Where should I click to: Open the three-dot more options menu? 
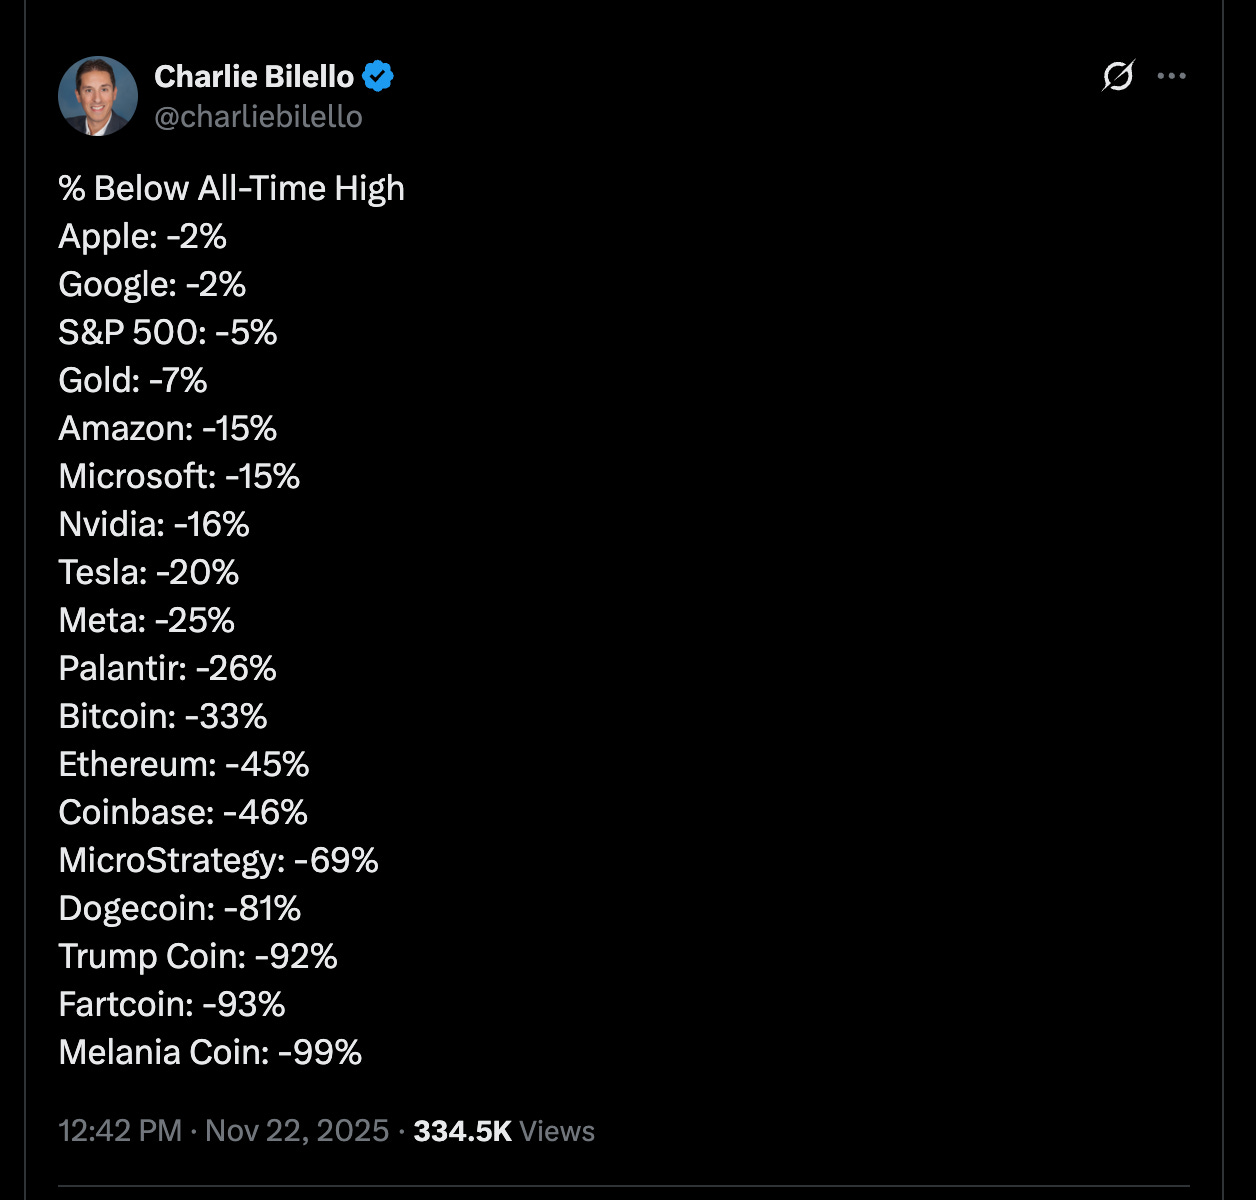tap(1171, 76)
